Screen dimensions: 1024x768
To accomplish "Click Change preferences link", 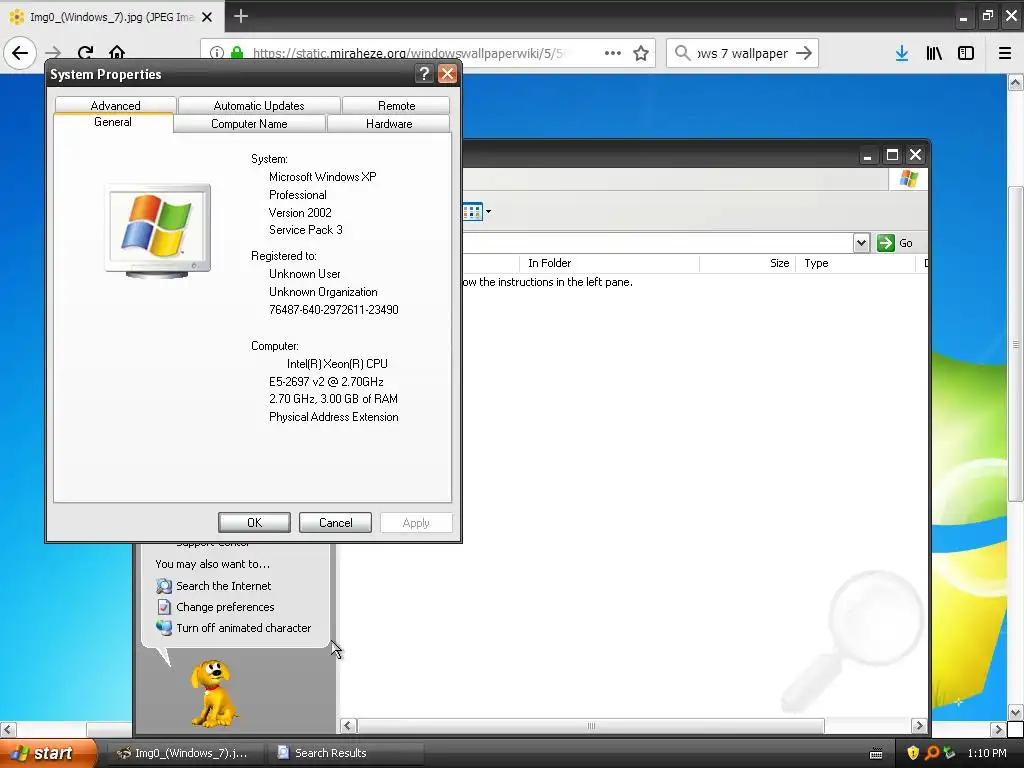I will click(225, 607).
